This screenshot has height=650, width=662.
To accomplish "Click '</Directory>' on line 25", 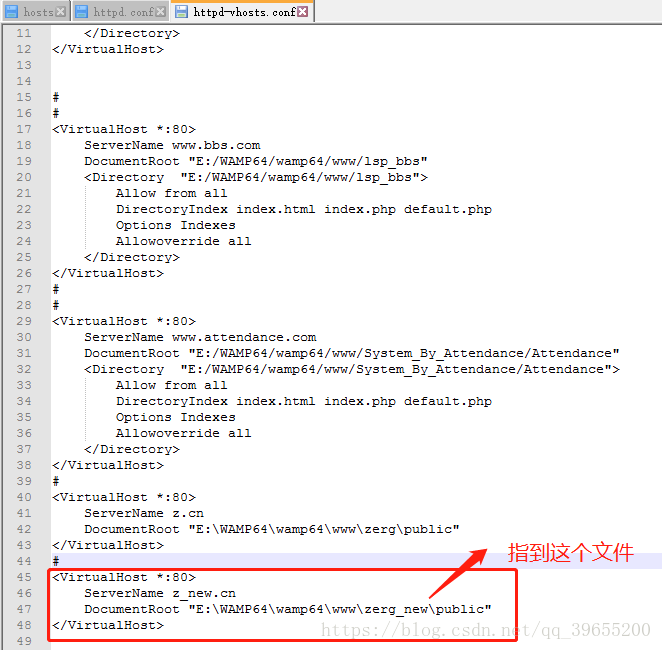I will coord(132,257).
